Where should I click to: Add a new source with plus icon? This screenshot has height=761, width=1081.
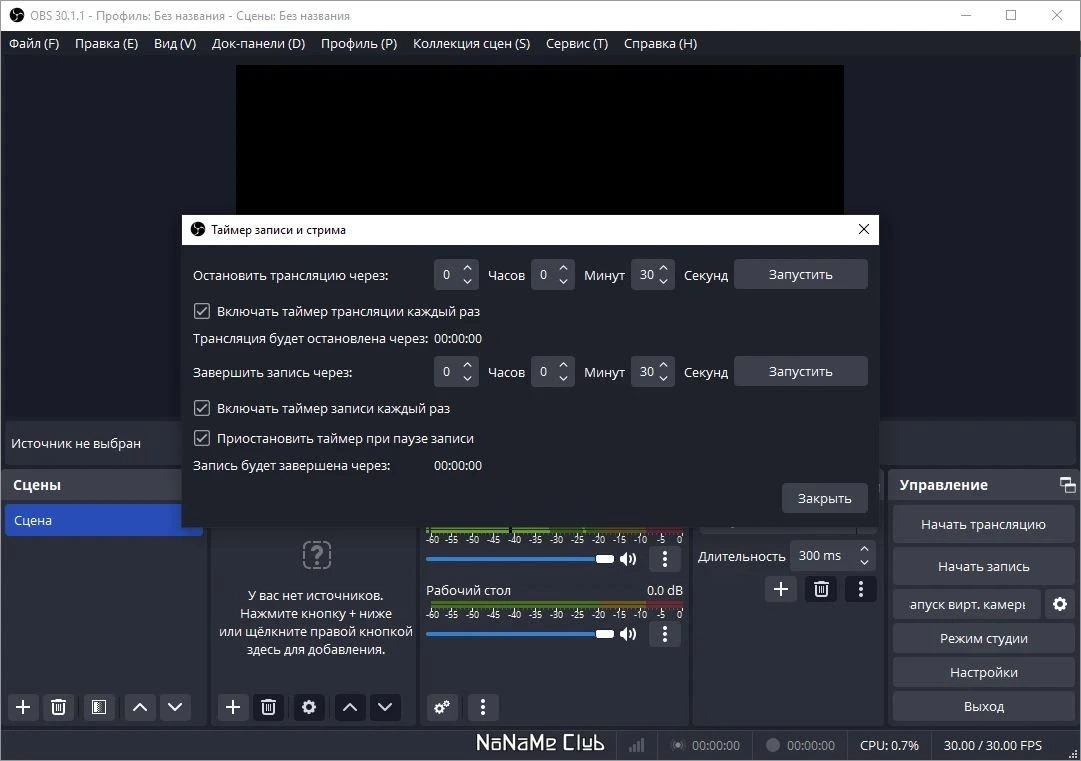click(x=233, y=707)
